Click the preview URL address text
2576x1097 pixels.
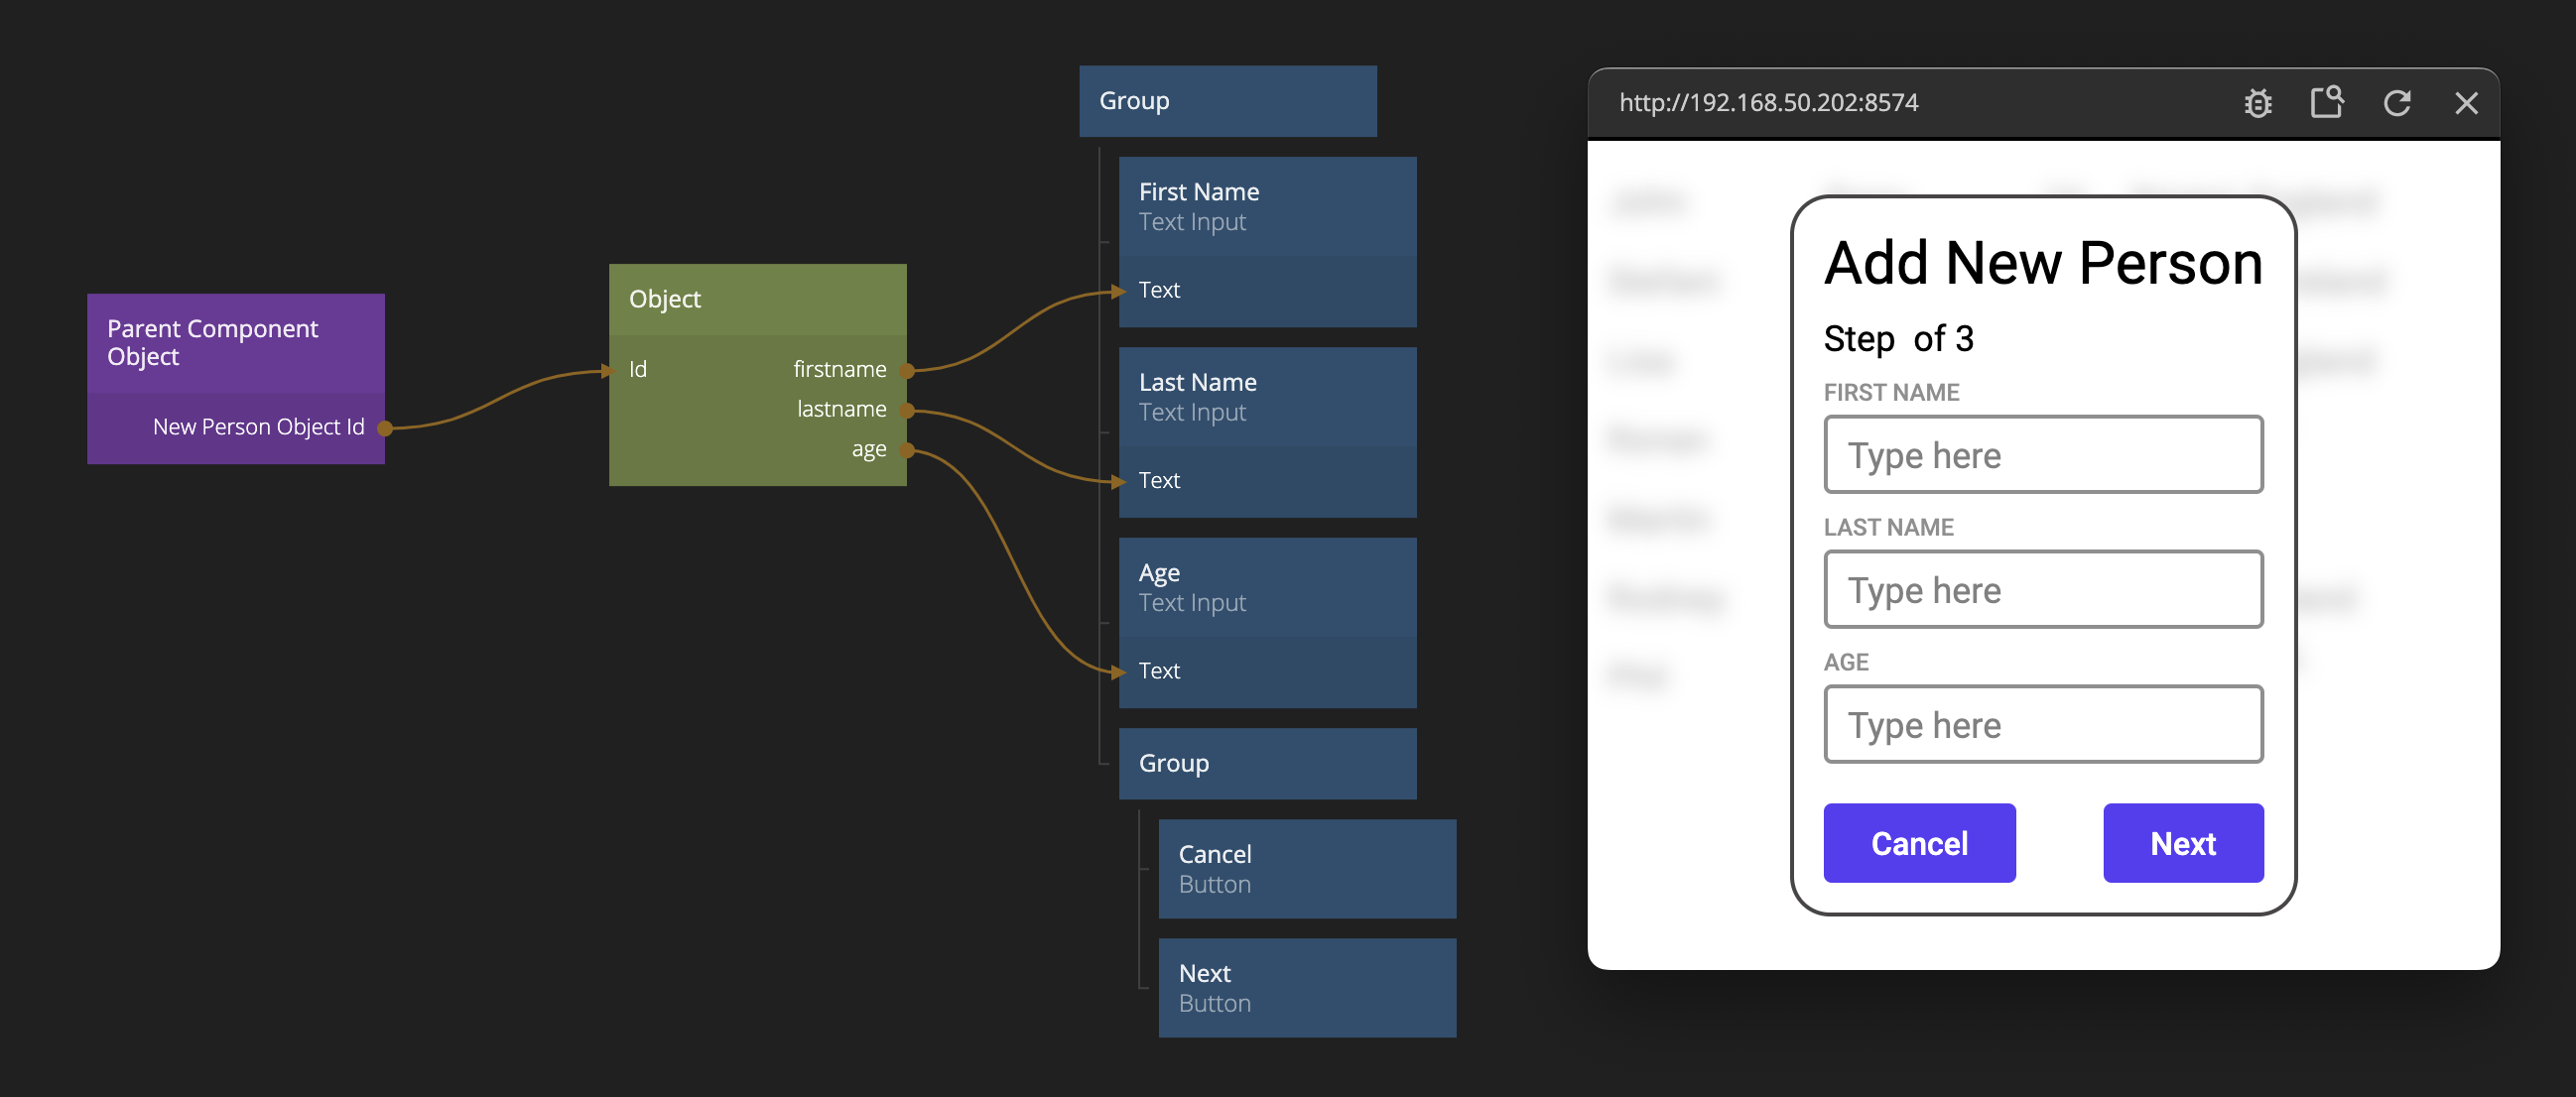1767,103
